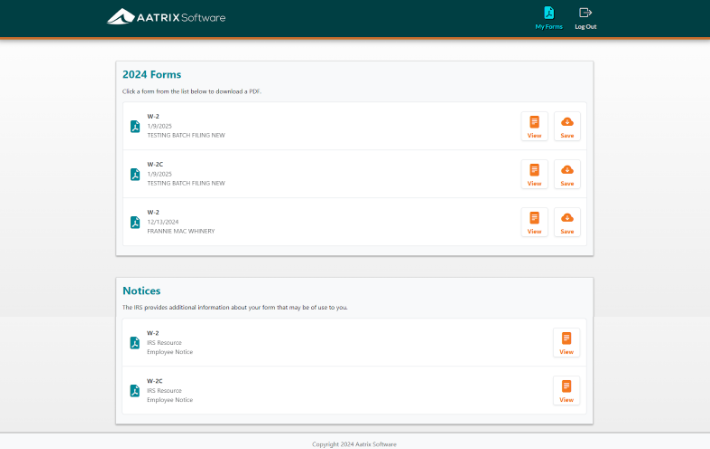View the W-2C IRS Resource notice

566,390
